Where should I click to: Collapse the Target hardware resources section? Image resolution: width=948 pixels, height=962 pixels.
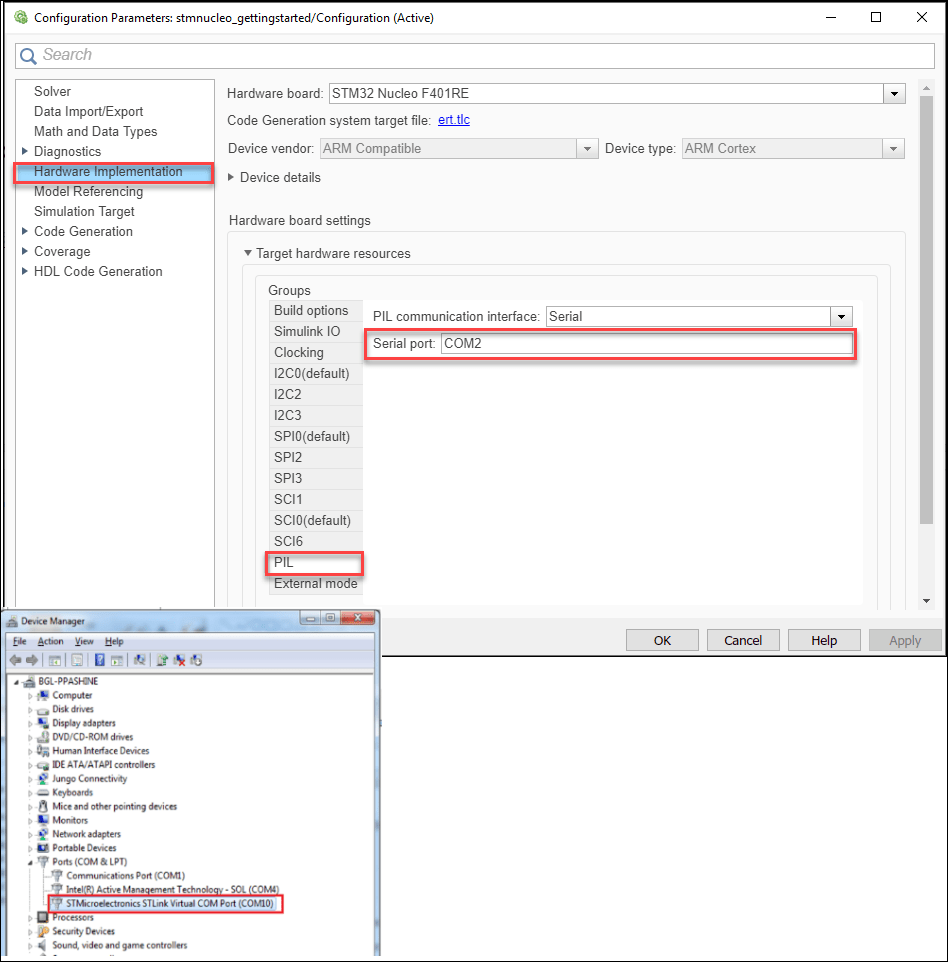pos(247,254)
